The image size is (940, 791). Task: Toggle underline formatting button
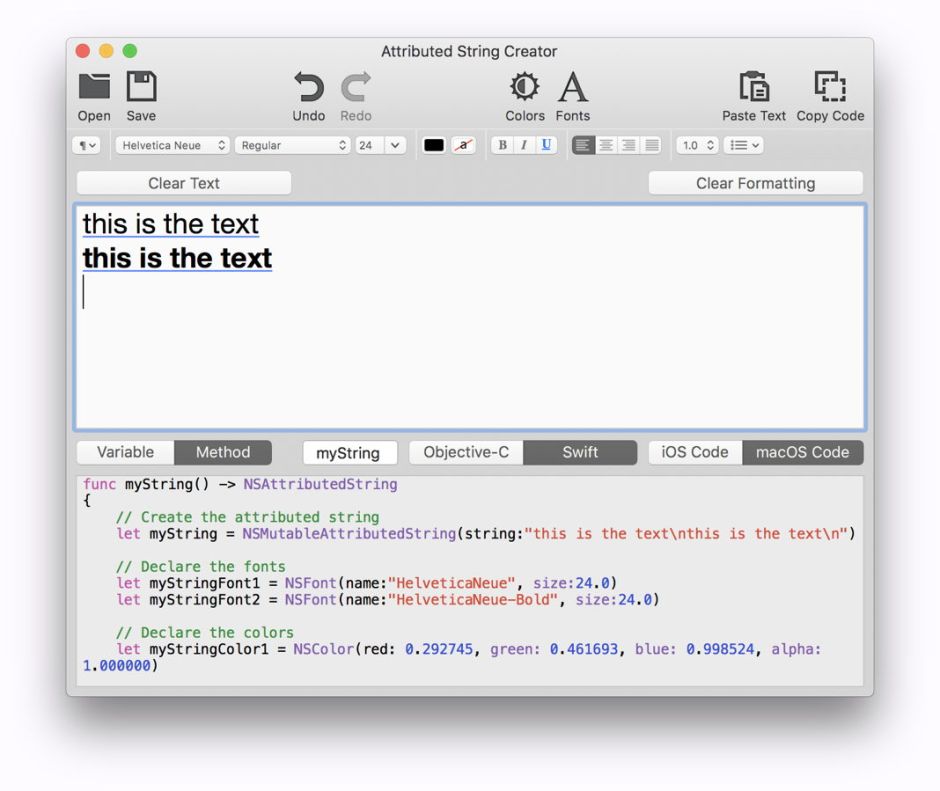tap(546, 145)
